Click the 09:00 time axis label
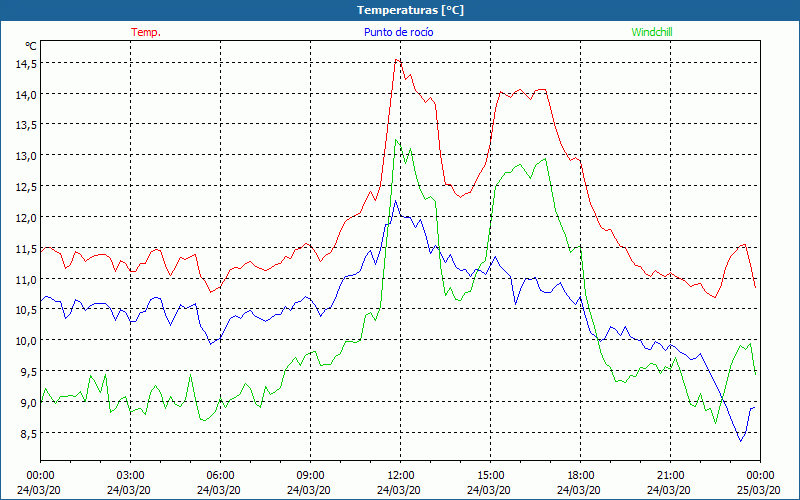Viewport: 800px width, 500px height. click(311, 476)
